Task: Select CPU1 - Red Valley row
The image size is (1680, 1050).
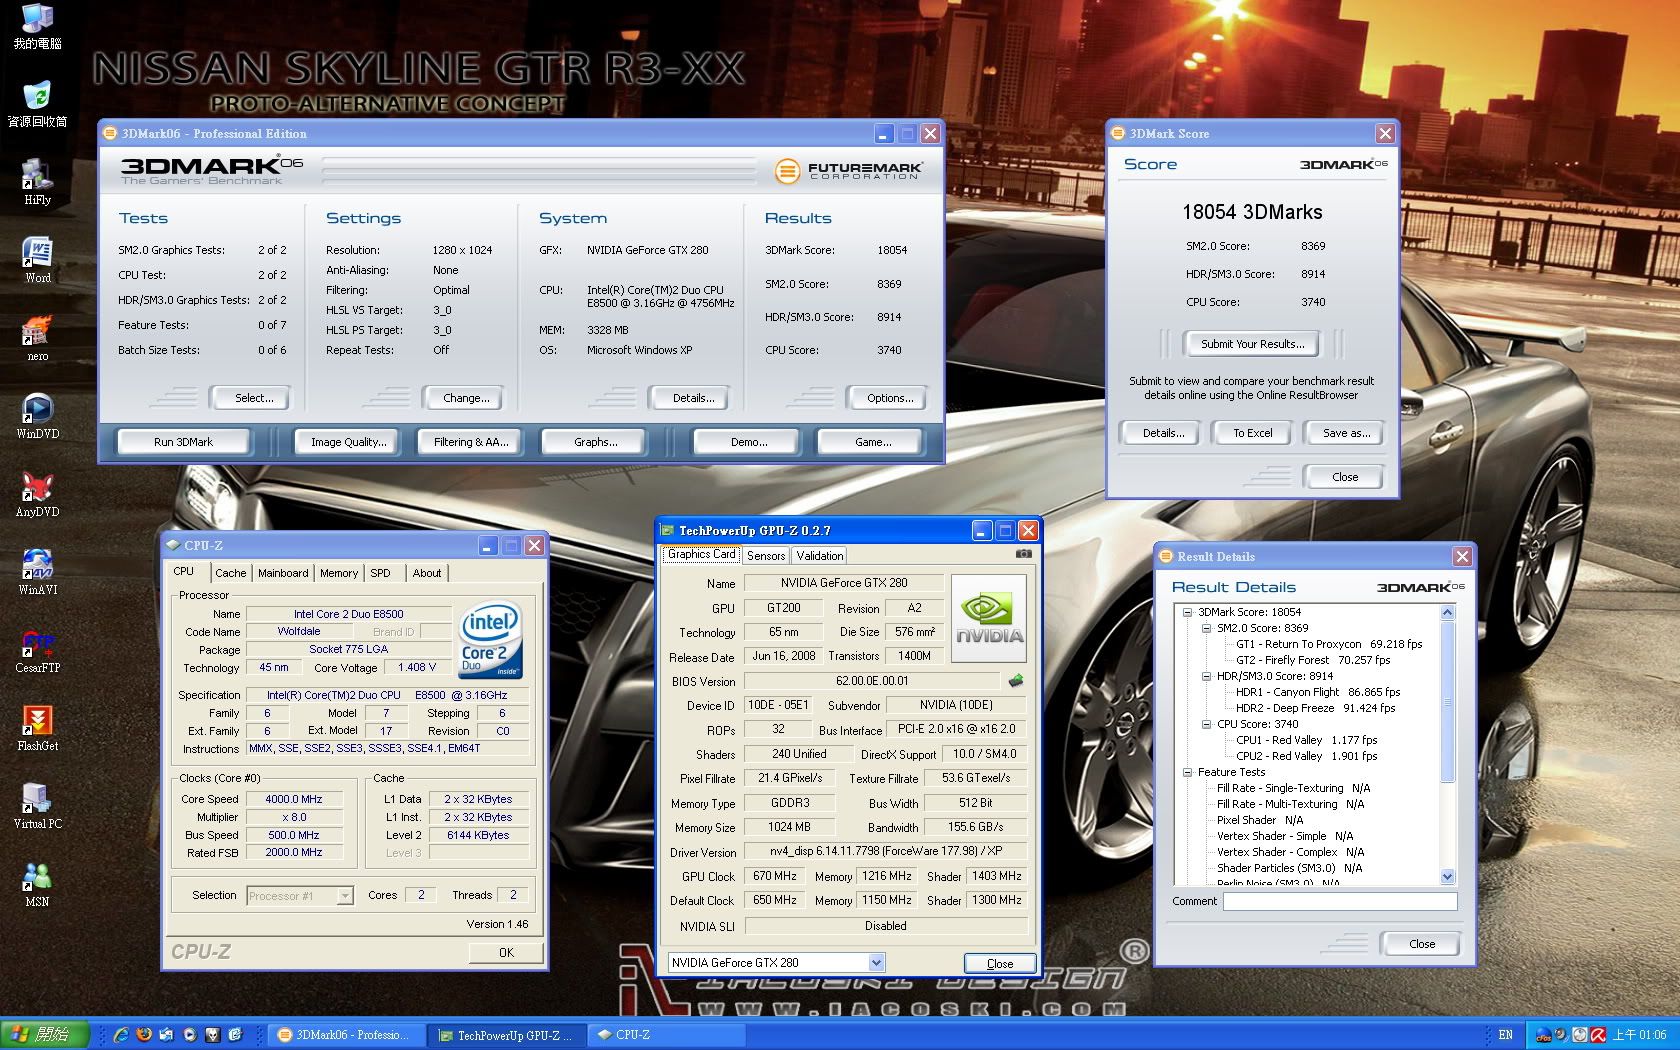Action: pos(1306,740)
